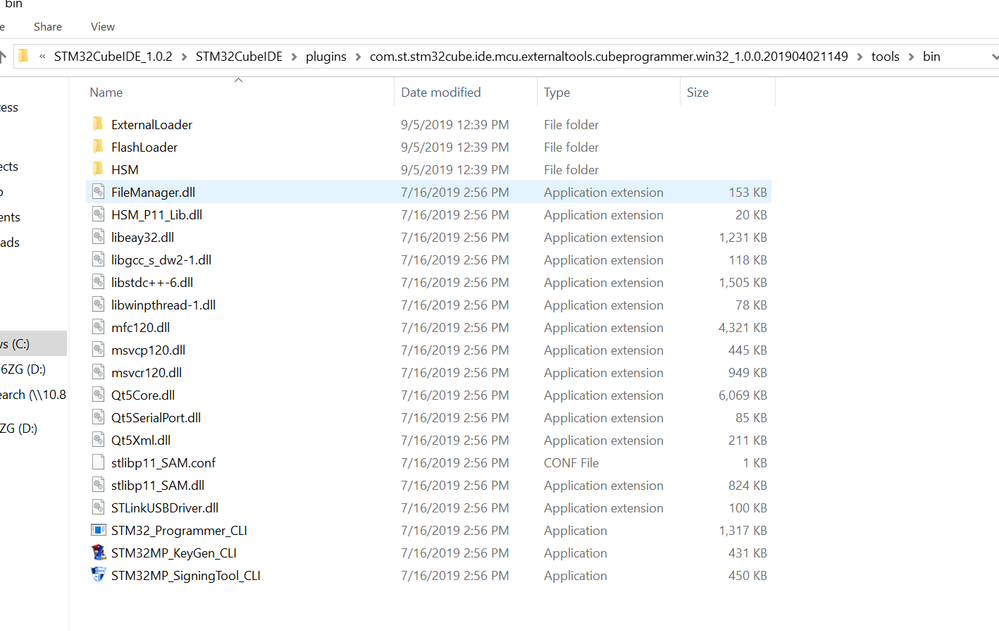Select STM32MP_KeyGen_CLI by its name

tap(174, 553)
